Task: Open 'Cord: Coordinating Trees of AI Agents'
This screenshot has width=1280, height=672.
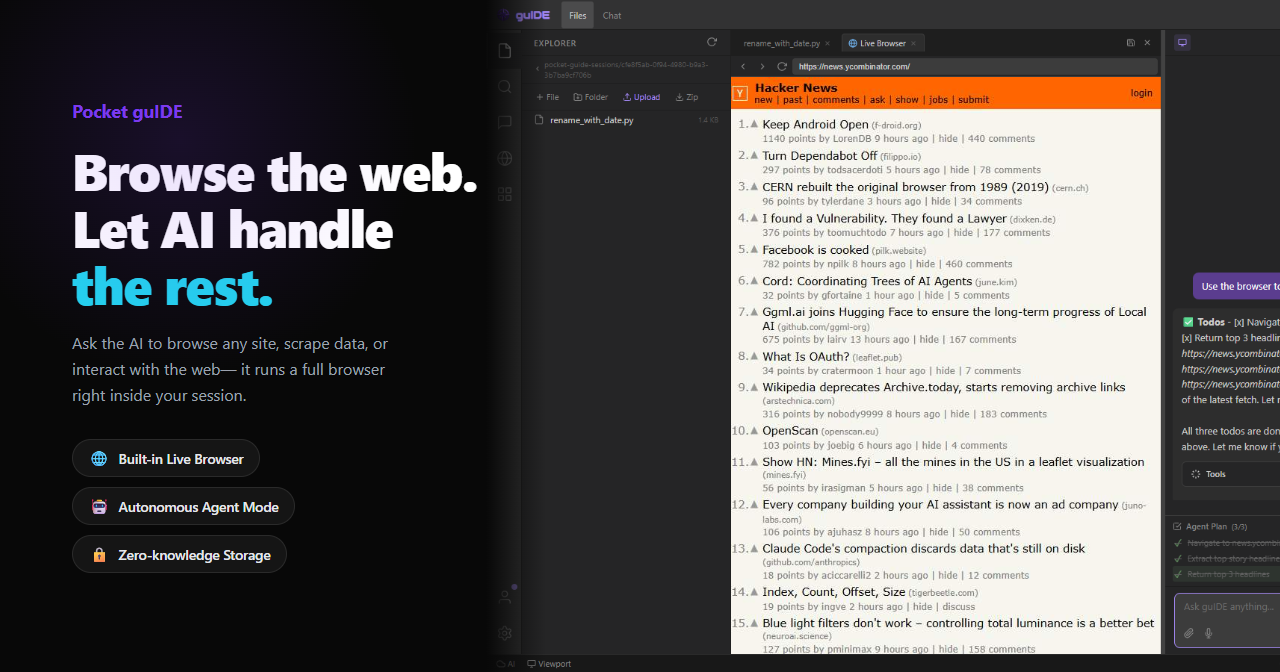Action: [x=867, y=281]
